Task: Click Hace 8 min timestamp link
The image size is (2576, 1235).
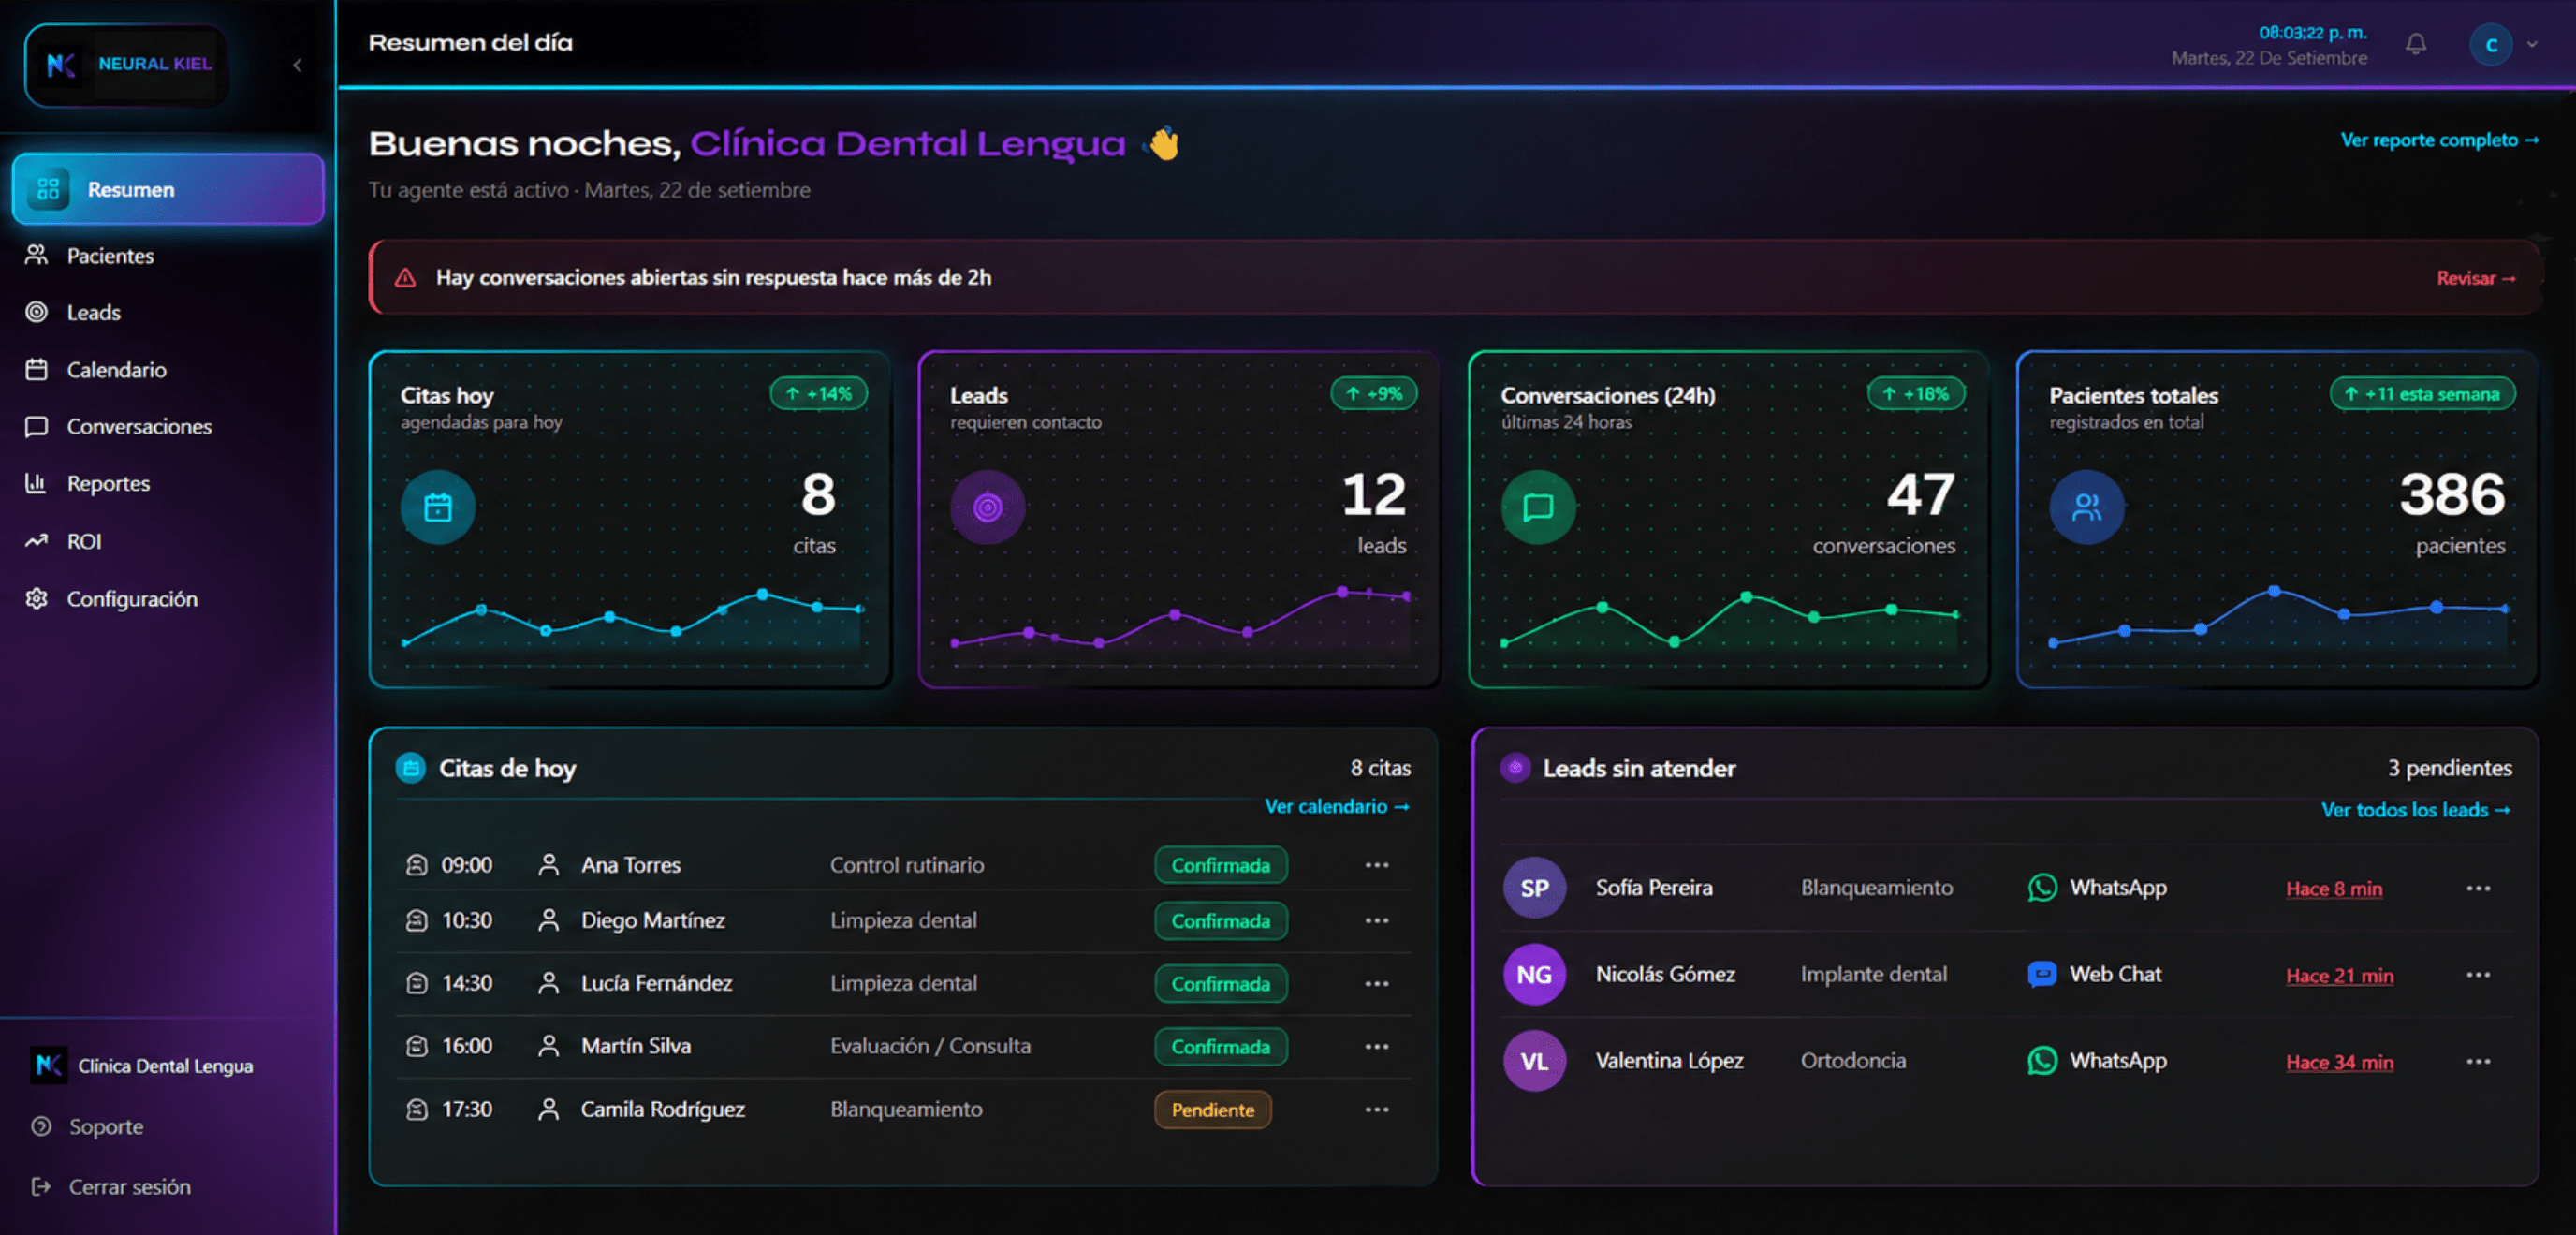Action: point(2334,889)
